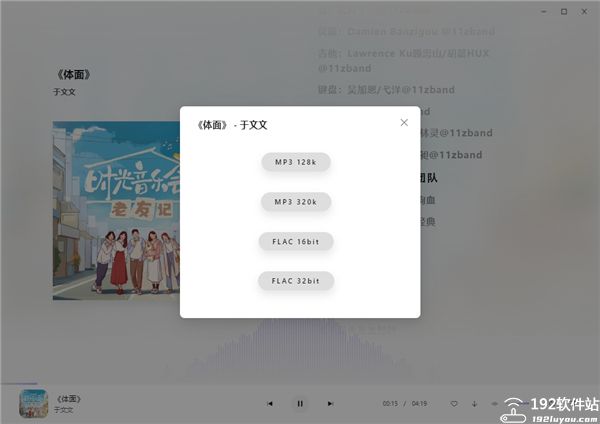Click the large album cover art

tap(116, 210)
